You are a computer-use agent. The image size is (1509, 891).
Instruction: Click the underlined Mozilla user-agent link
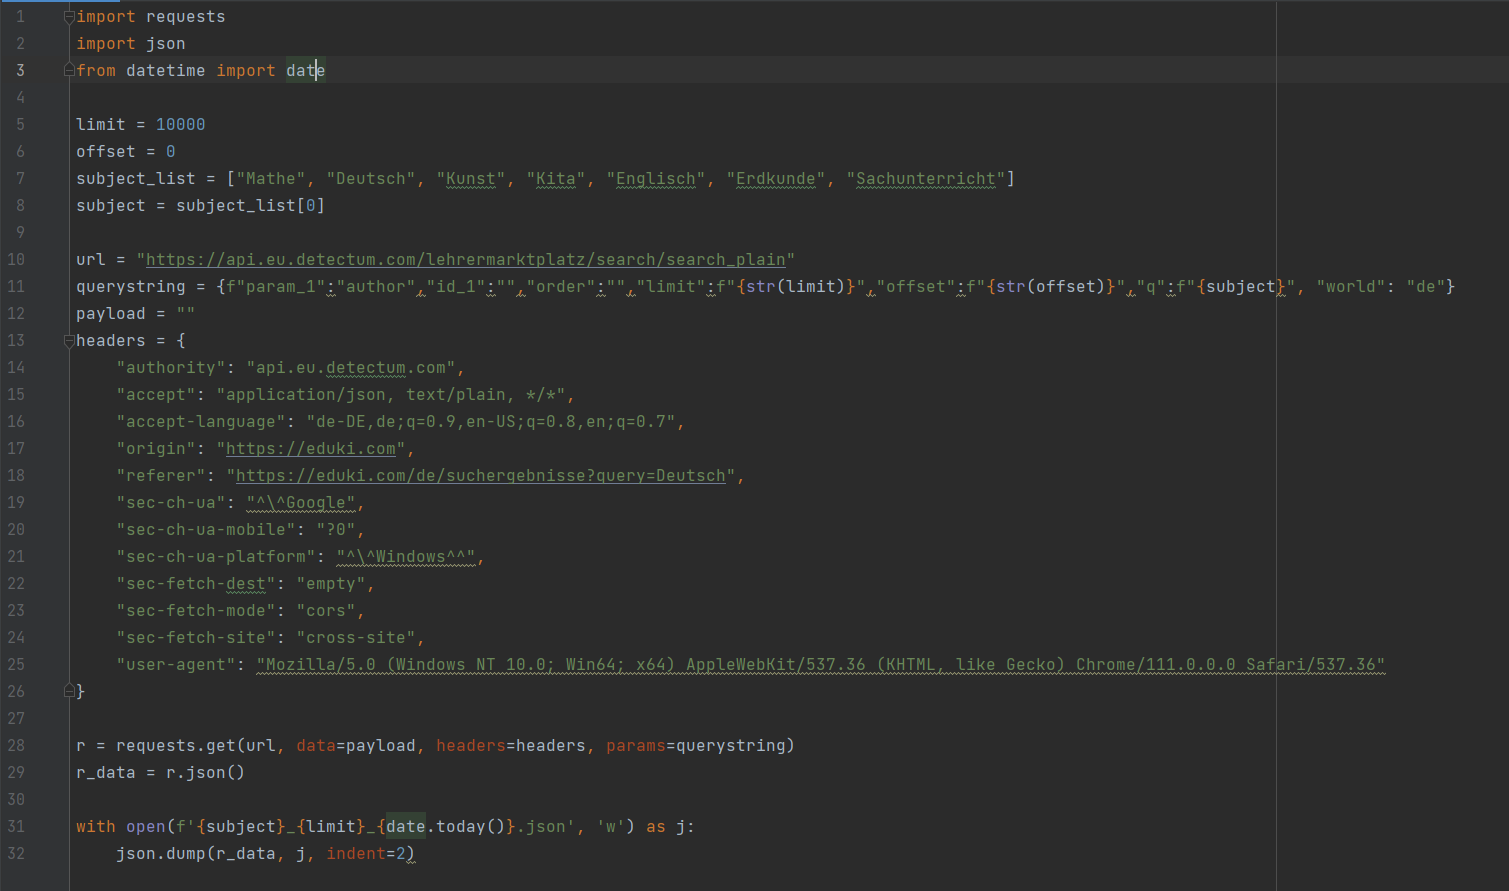pos(820,664)
